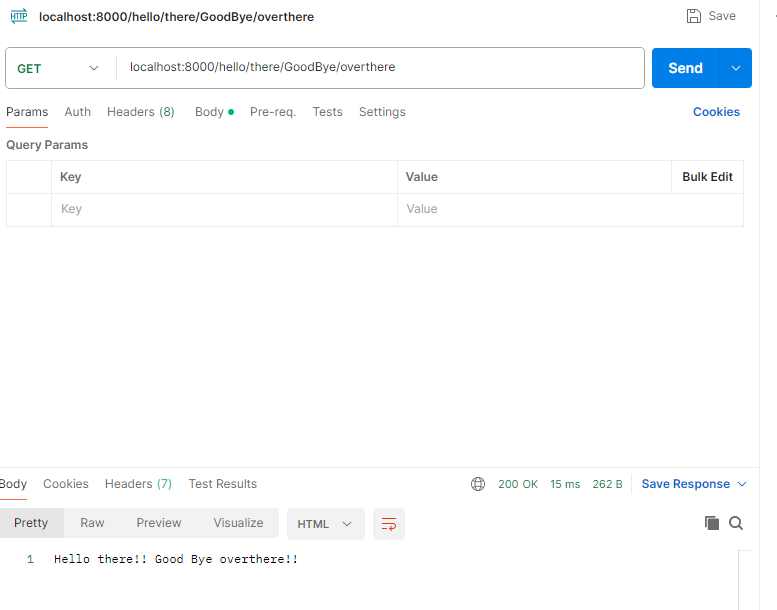Click the 262 B response size
The width and height of the screenshot is (777, 610).
point(607,484)
